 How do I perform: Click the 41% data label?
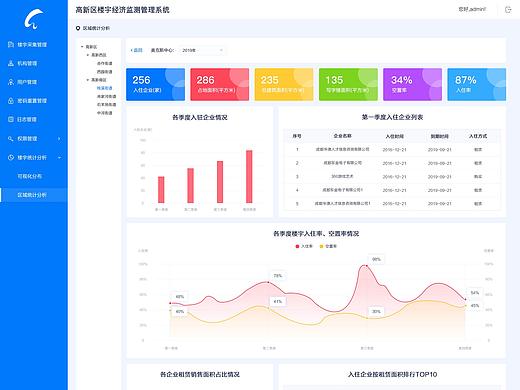pos(278,301)
